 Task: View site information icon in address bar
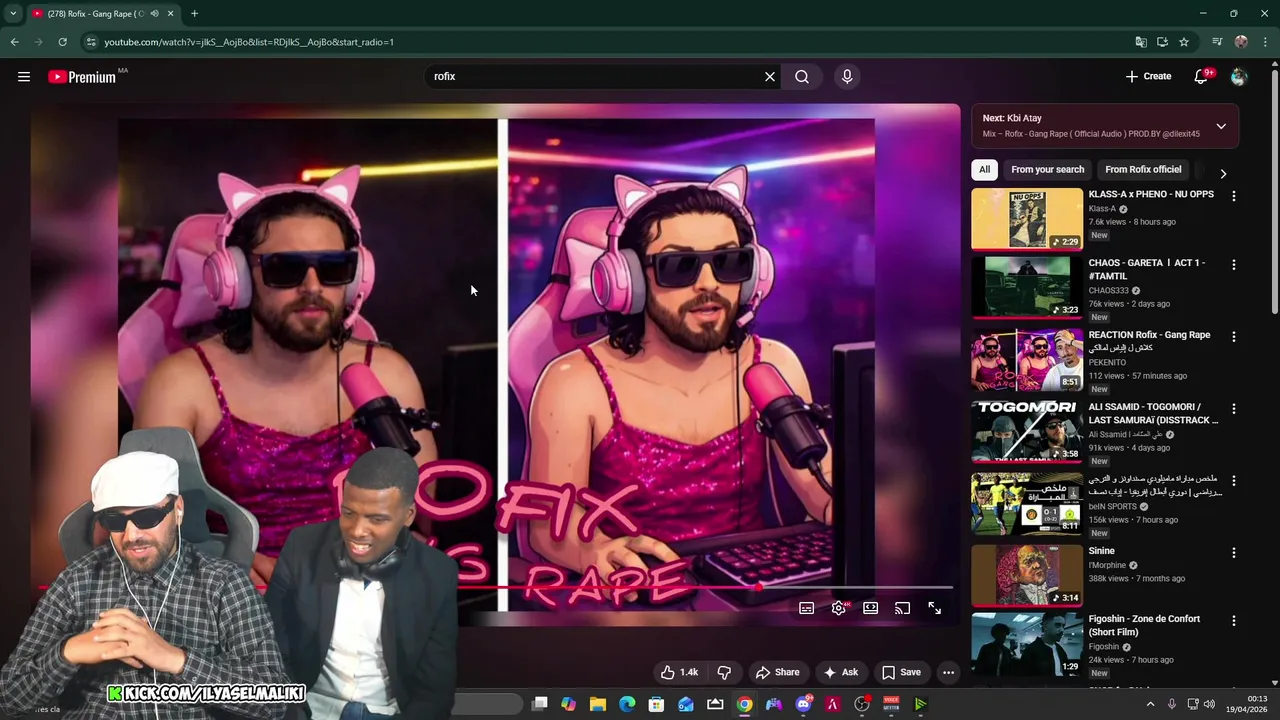91,42
